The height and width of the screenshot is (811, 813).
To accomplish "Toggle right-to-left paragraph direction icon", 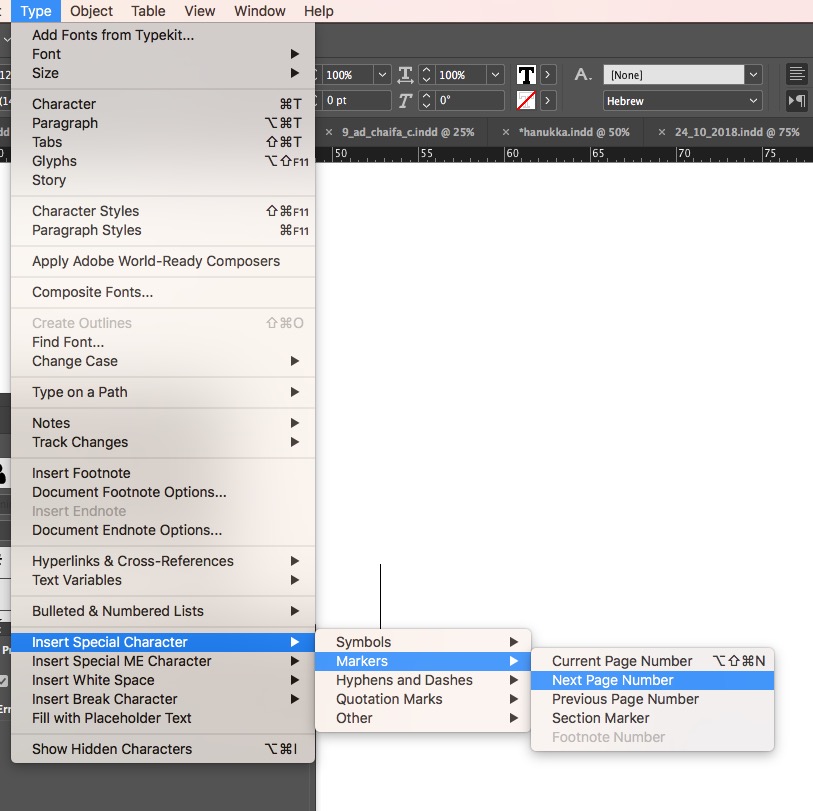I will click(x=796, y=100).
